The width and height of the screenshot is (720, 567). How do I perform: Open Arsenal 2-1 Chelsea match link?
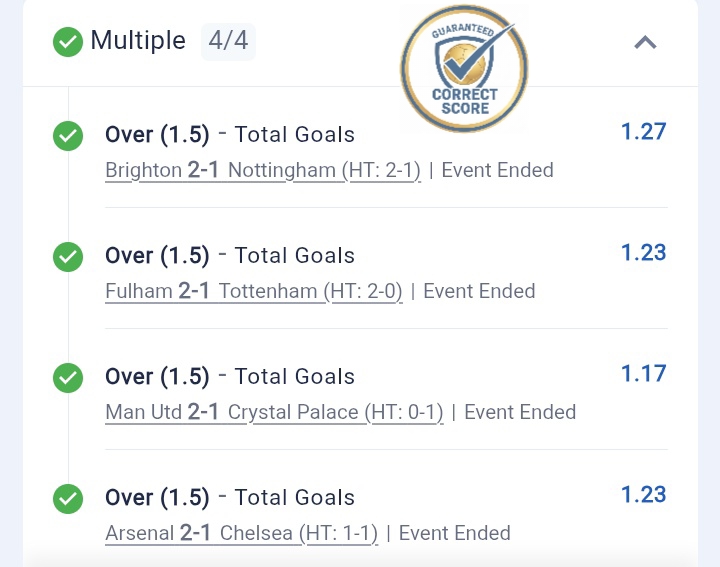coord(241,533)
